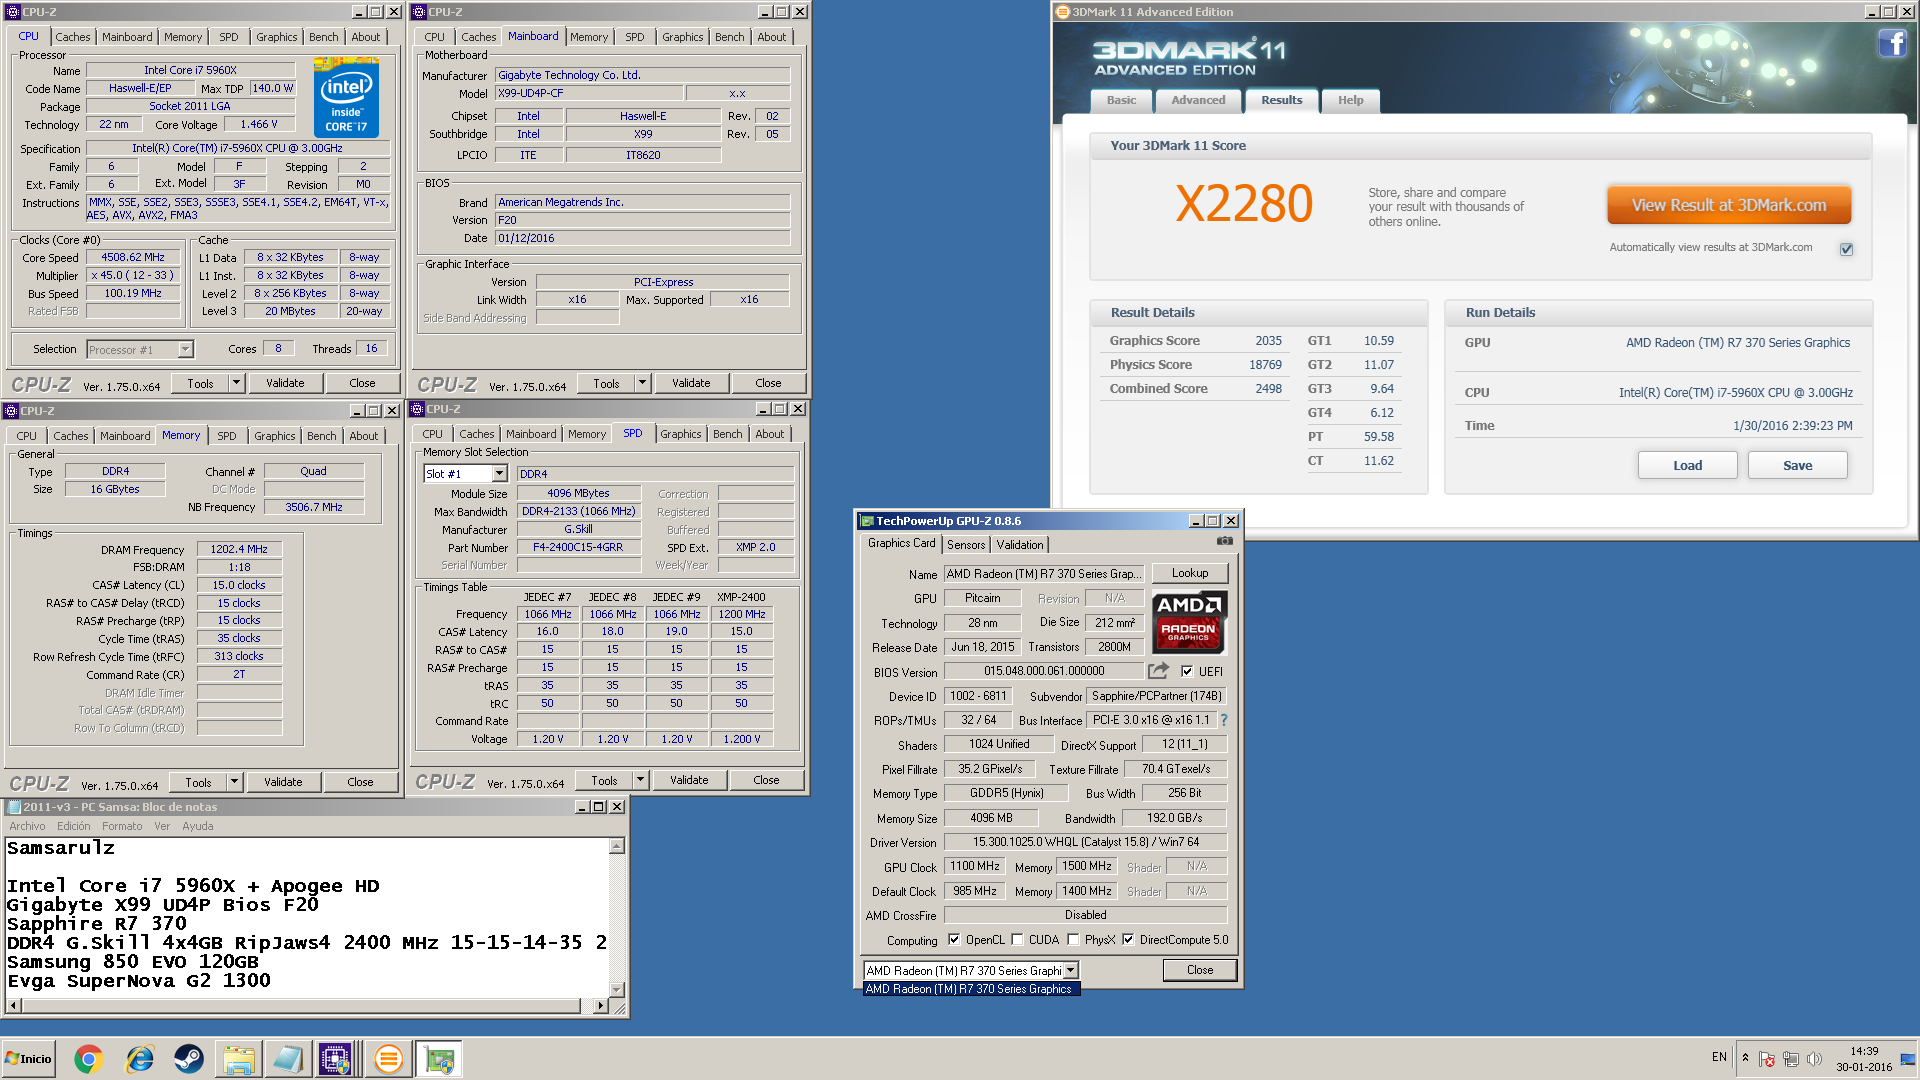Screen dimensions: 1920x1080
Task: Click the GPU-Z taskbar icon
Action: [439, 1059]
